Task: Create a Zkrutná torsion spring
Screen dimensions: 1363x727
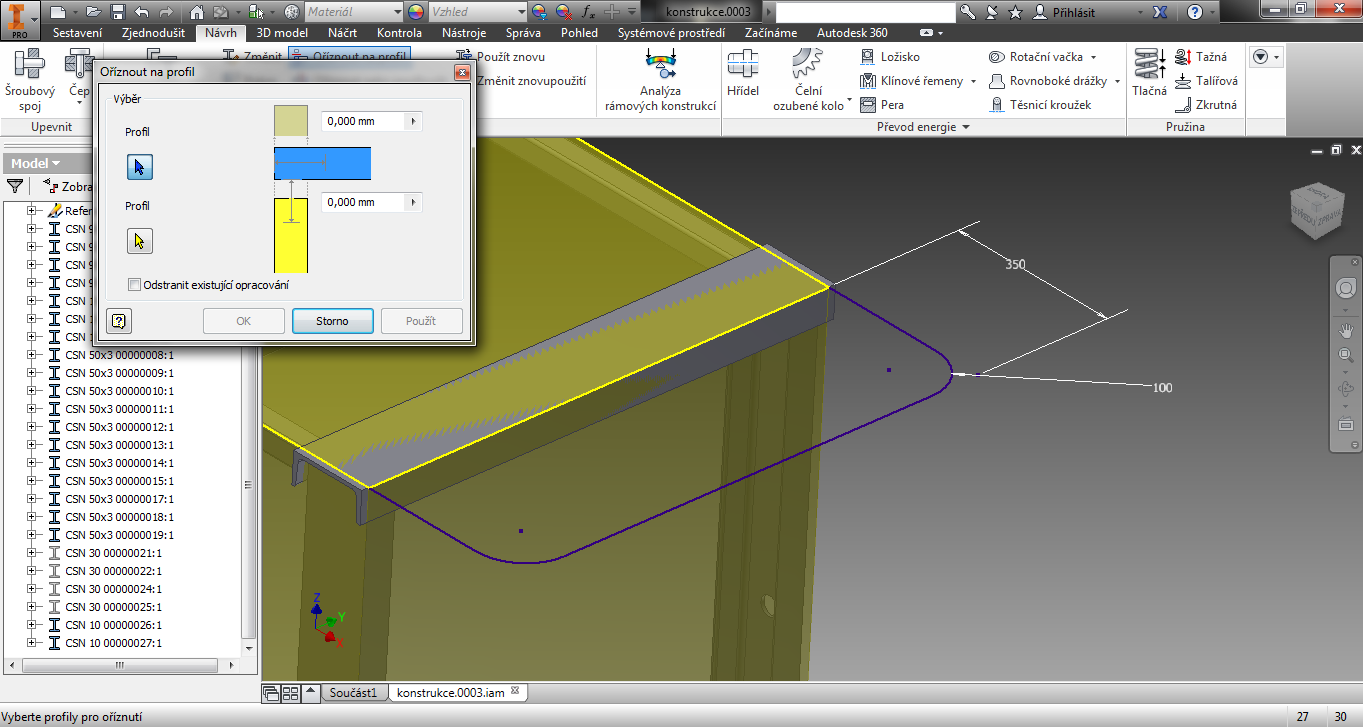Action: click(x=1206, y=105)
